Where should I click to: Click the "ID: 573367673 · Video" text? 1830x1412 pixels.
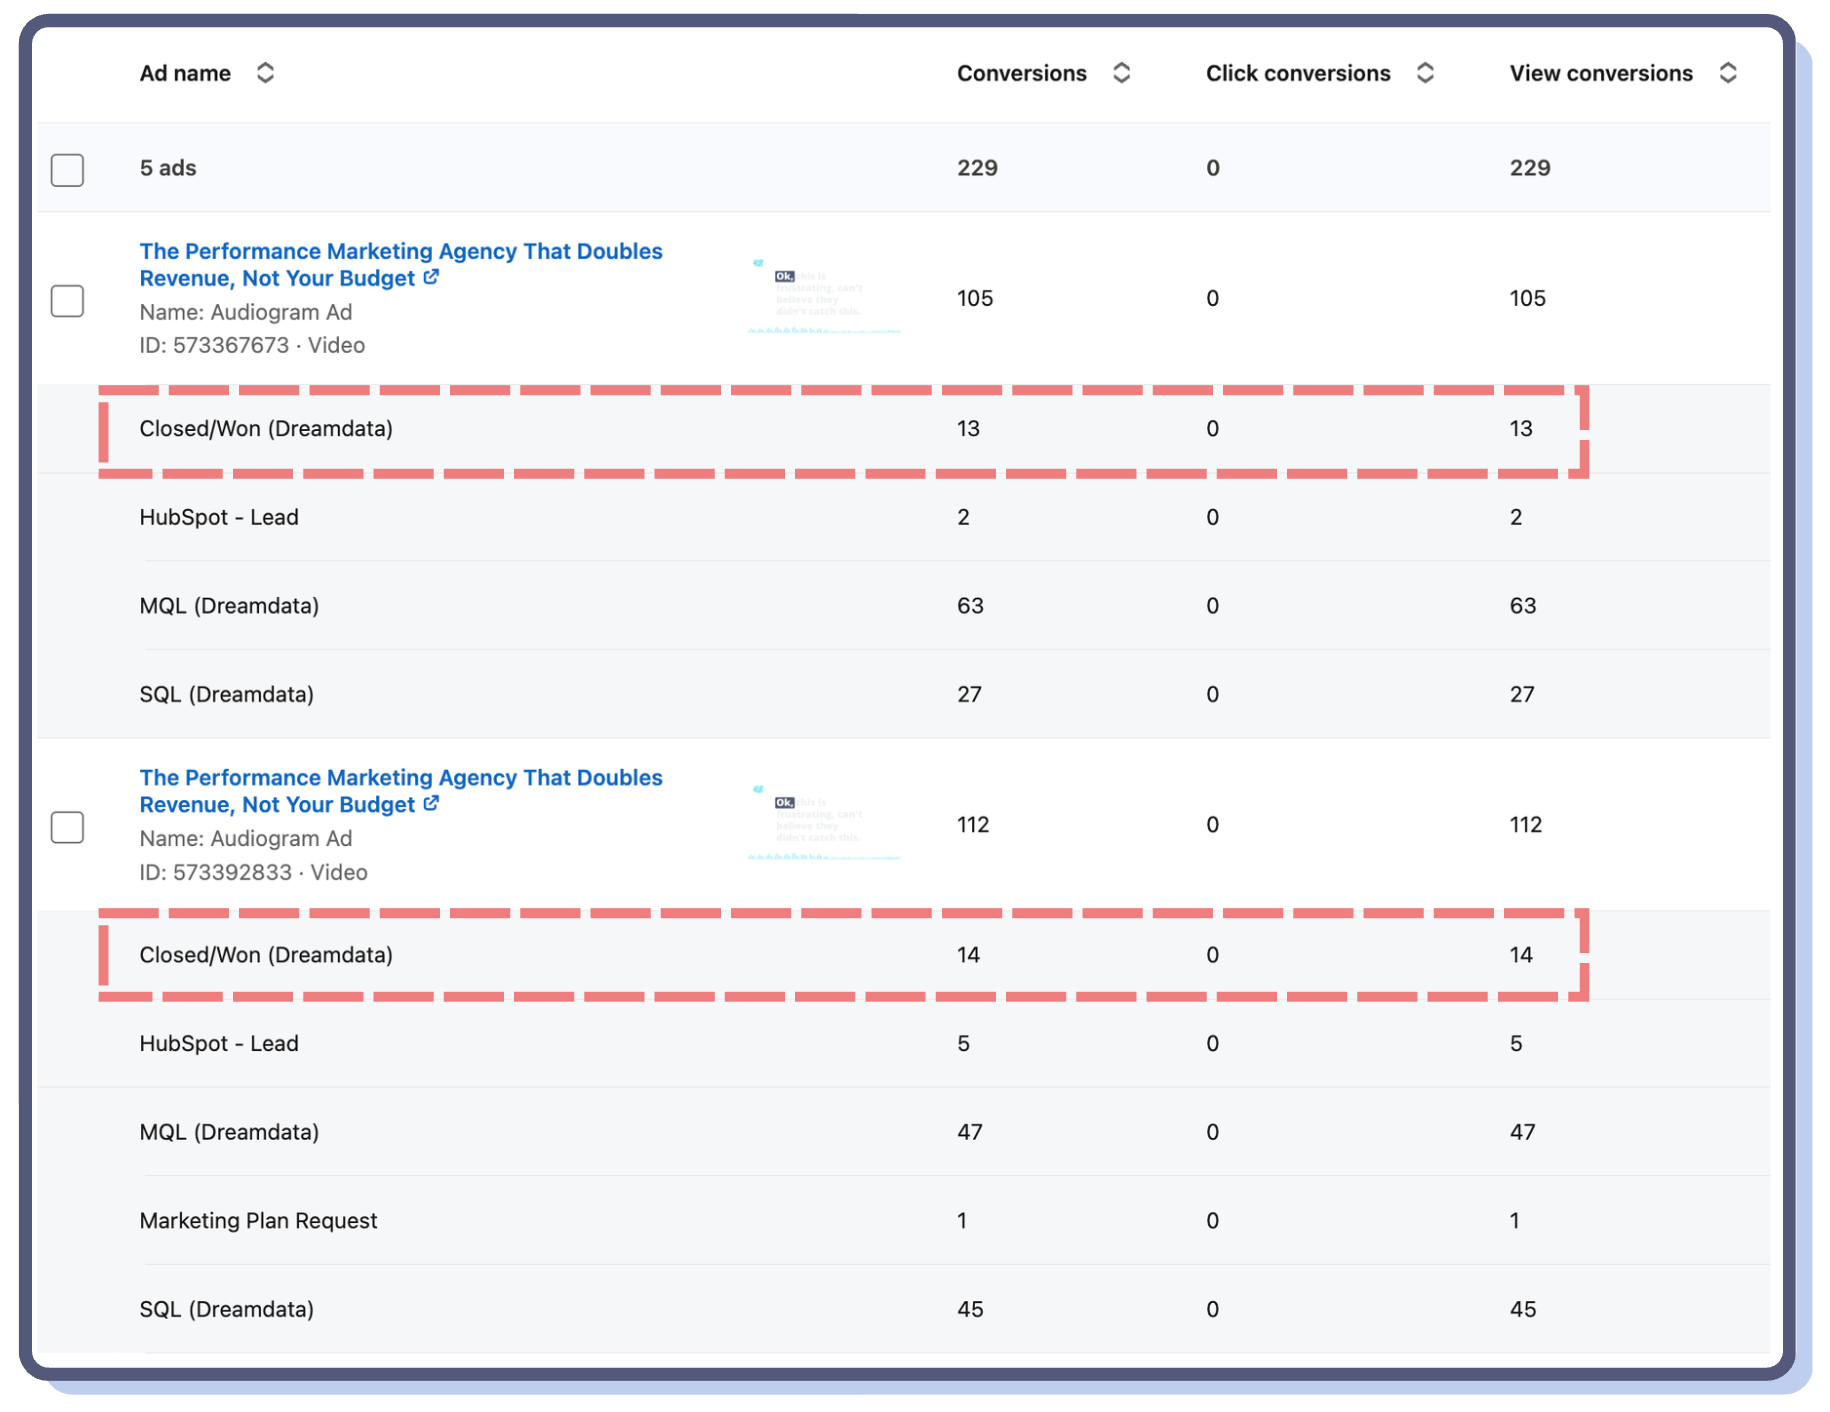coord(252,345)
